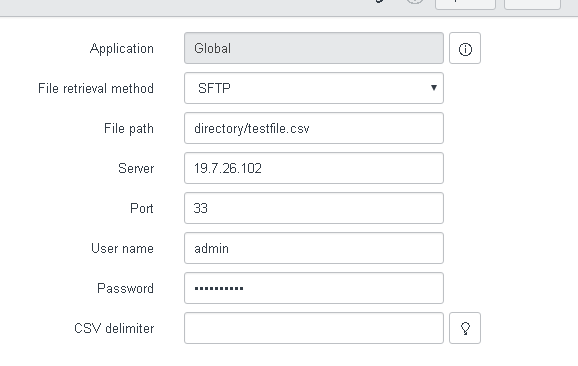This screenshot has height=366, width=578.
Task: Click the info icon beside Application field
Action: pyautogui.click(x=465, y=48)
